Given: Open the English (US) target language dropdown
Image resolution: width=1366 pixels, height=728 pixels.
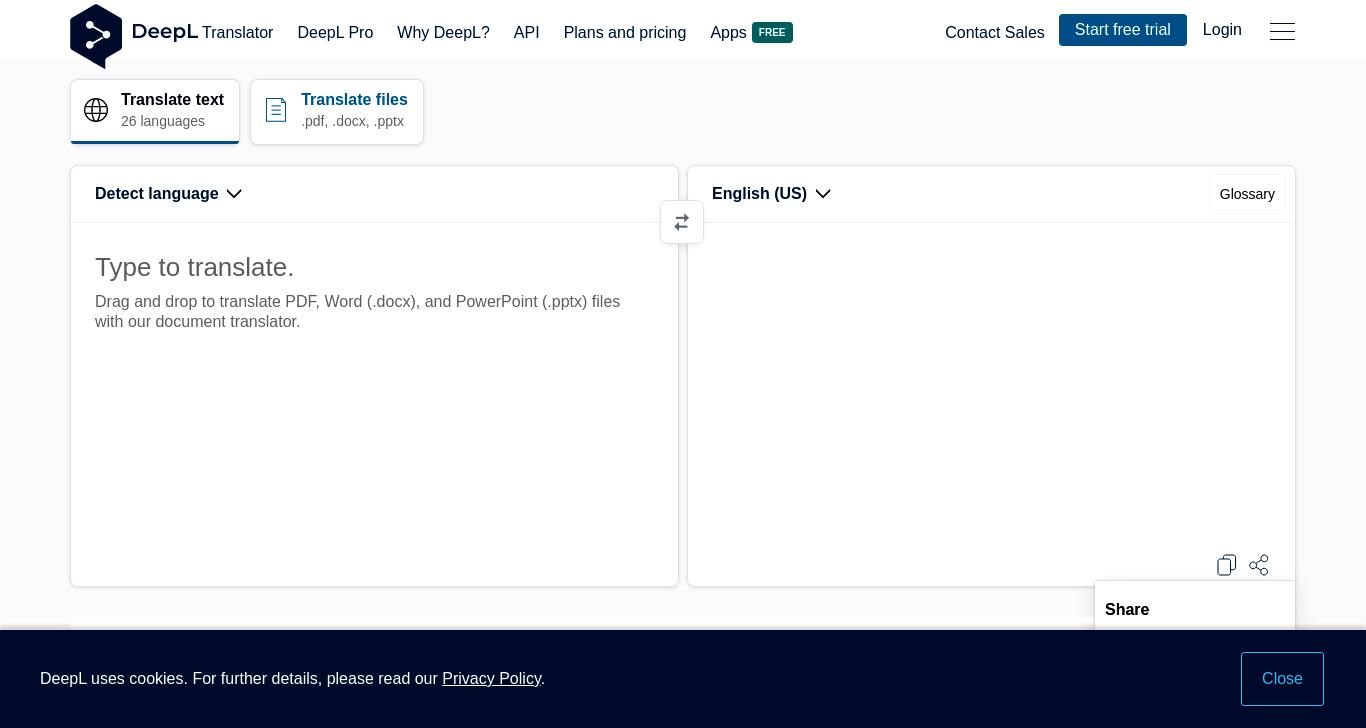Looking at the screenshot, I should 771,194.
